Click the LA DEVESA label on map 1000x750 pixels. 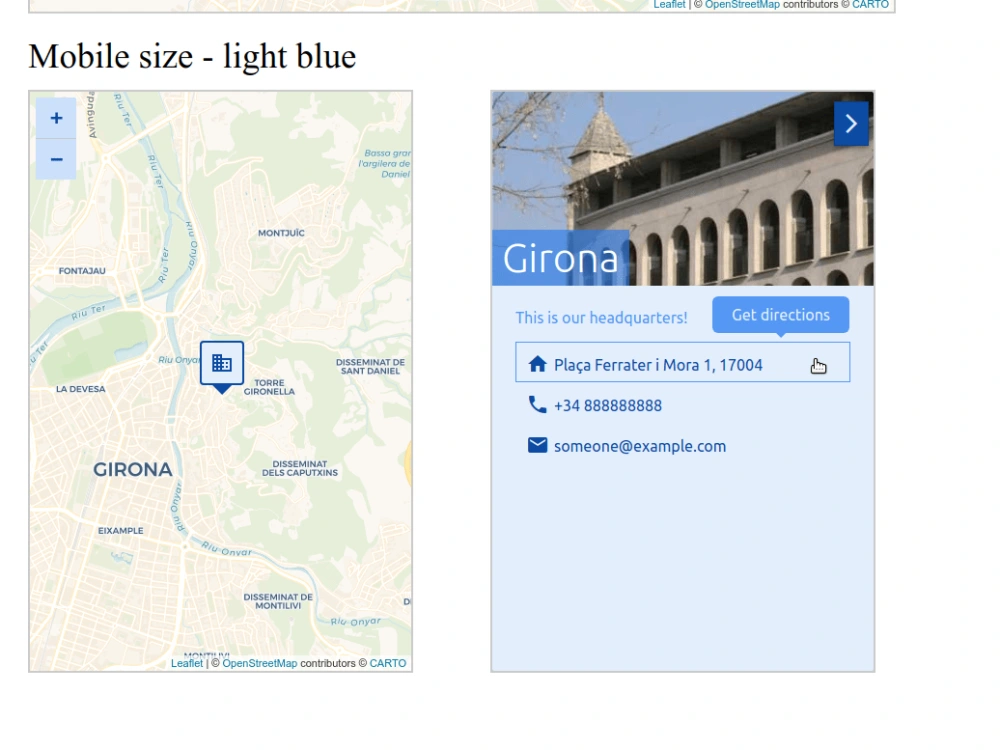tap(80, 389)
